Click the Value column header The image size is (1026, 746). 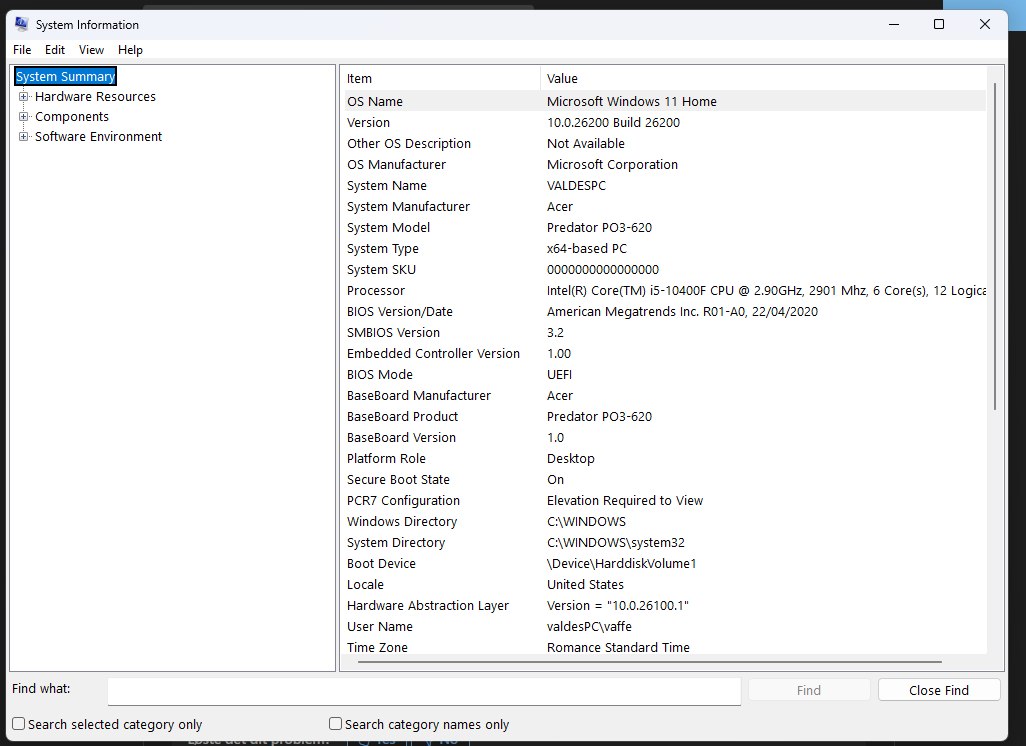[763, 79]
